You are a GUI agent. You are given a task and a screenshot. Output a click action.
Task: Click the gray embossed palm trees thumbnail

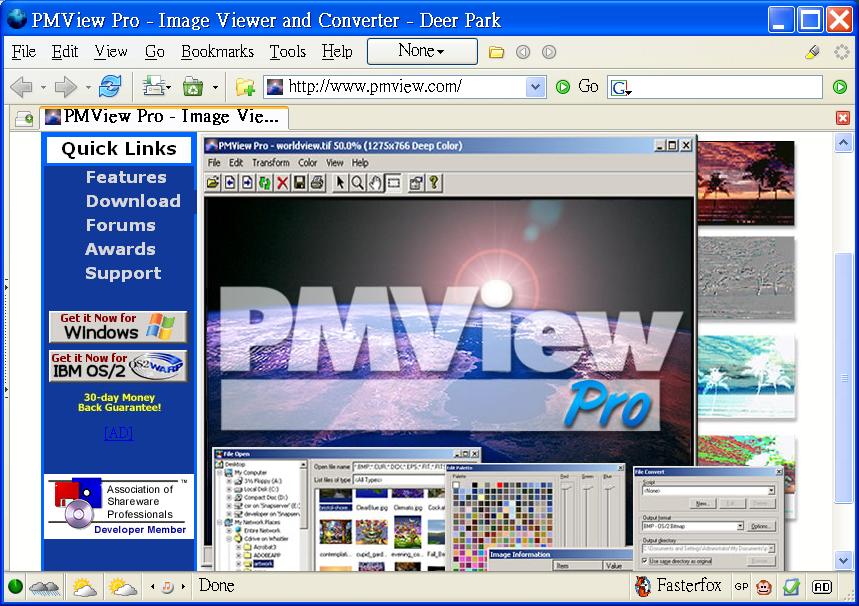[x=746, y=278]
